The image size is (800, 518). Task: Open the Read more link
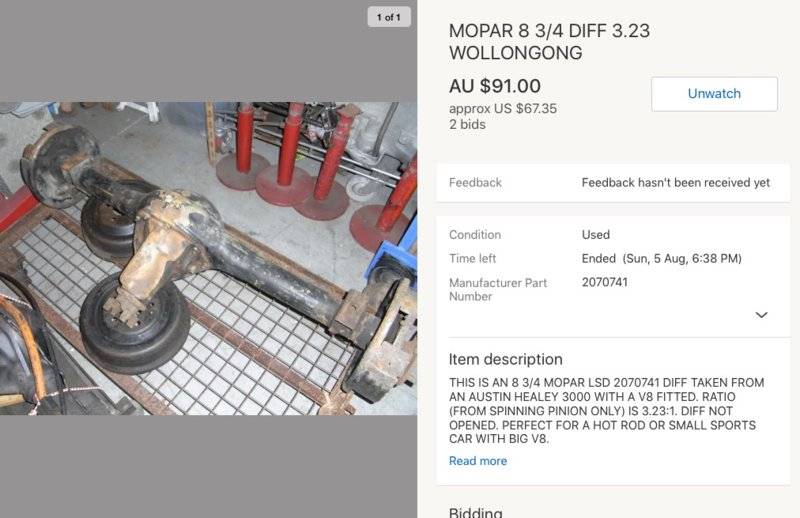coord(478,461)
